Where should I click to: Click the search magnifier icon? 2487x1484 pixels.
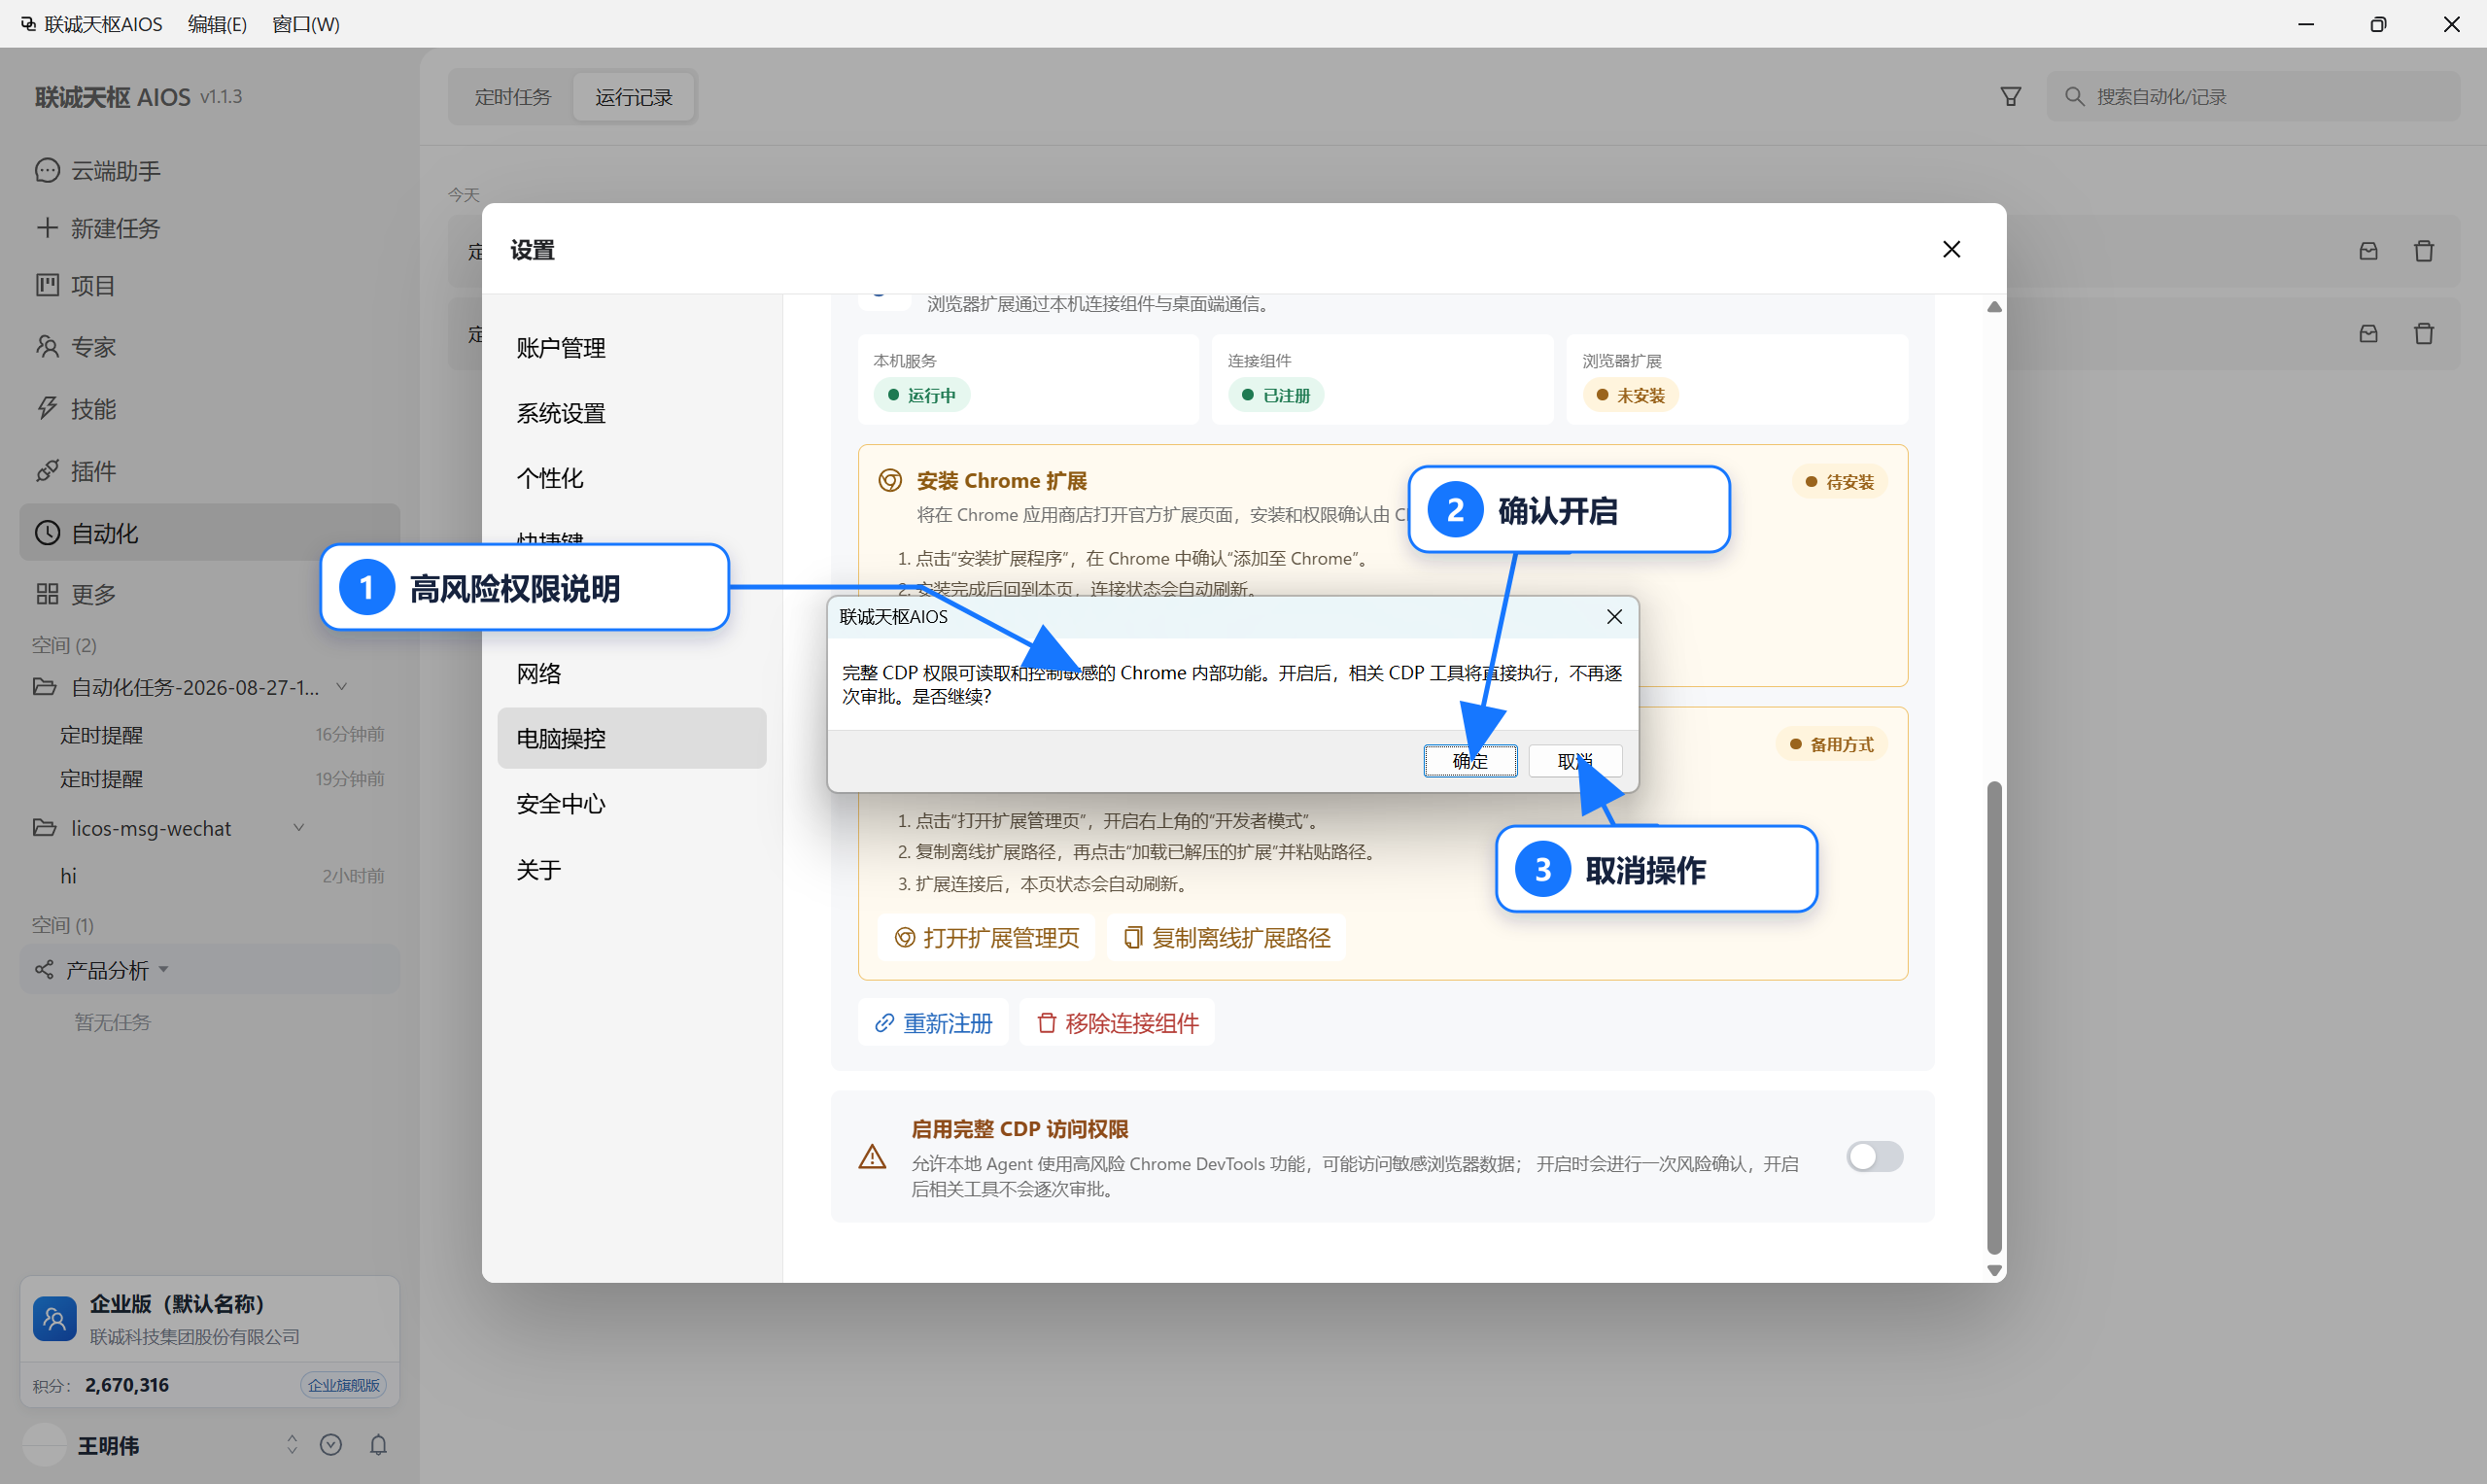(x=2074, y=96)
